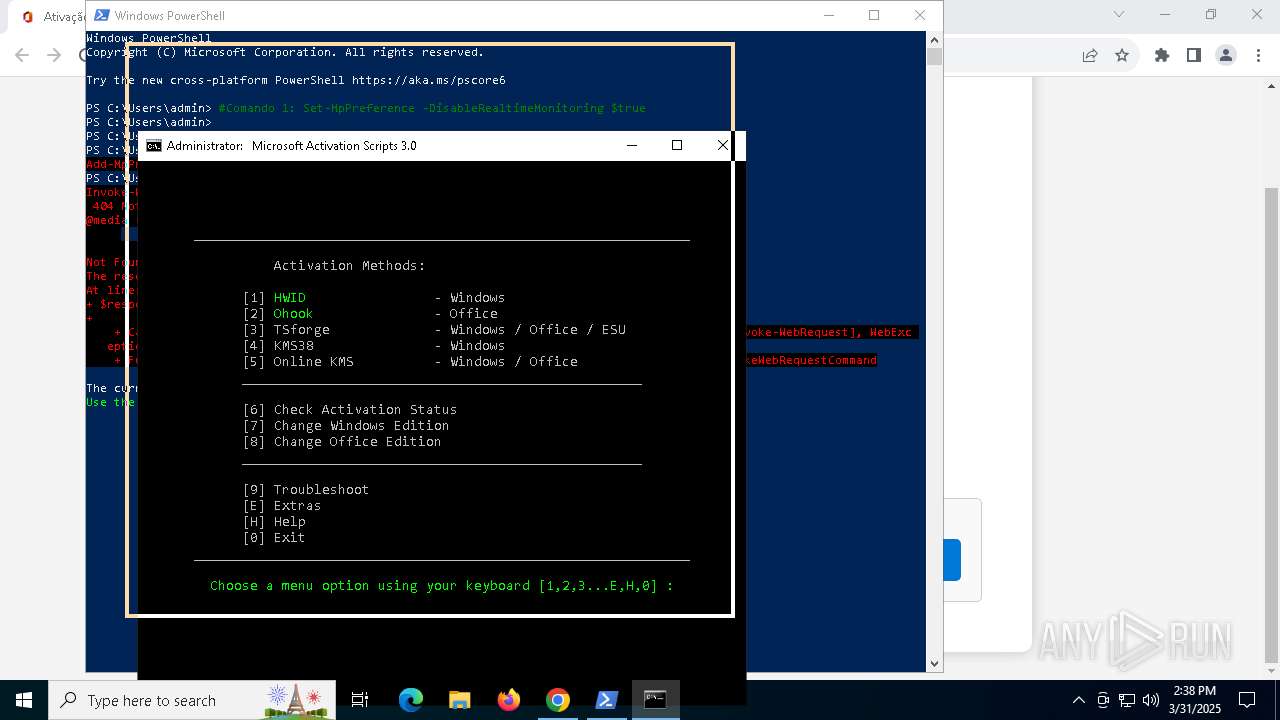Click the Chrome forward arrow
This screenshot has width=1280, height=720.
(54, 55)
